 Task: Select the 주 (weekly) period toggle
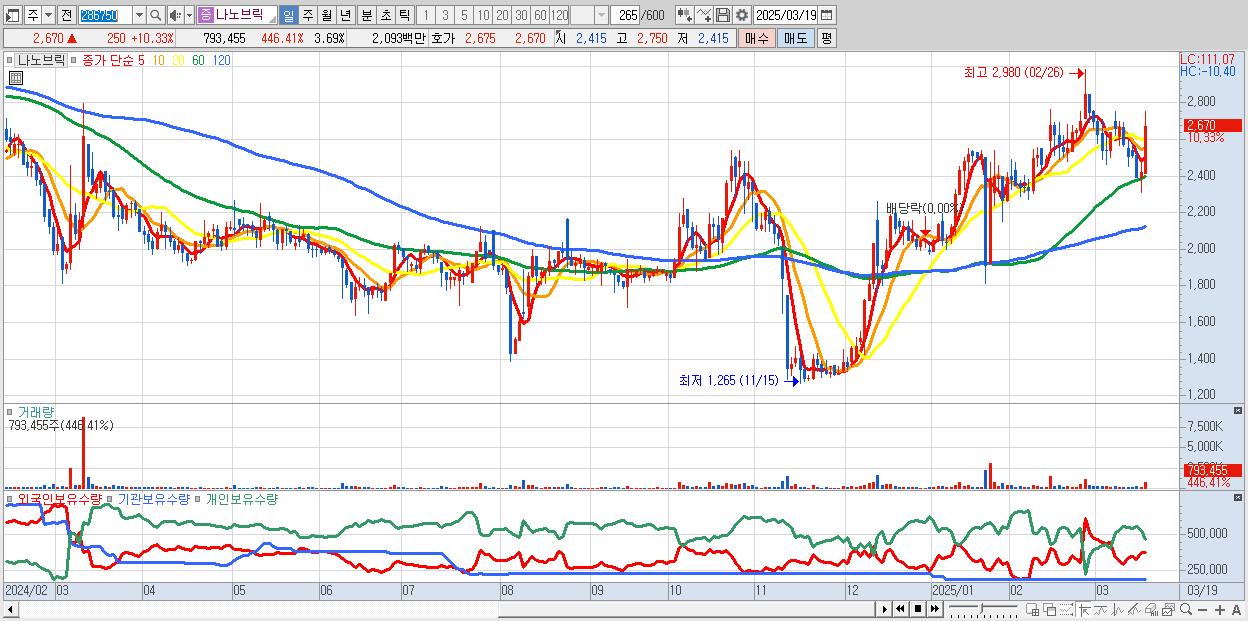click(308, 15)
